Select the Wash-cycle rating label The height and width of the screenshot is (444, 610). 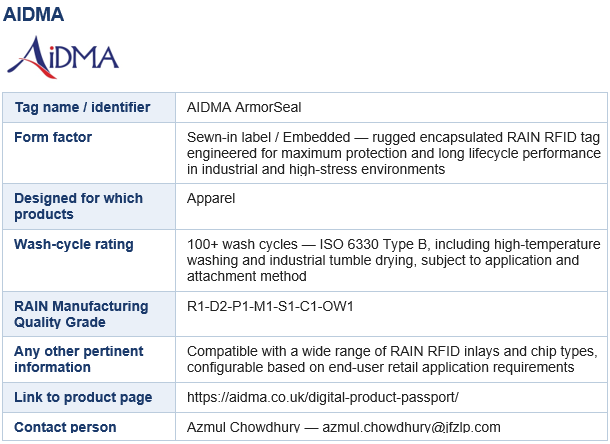(x=74, y=244)
